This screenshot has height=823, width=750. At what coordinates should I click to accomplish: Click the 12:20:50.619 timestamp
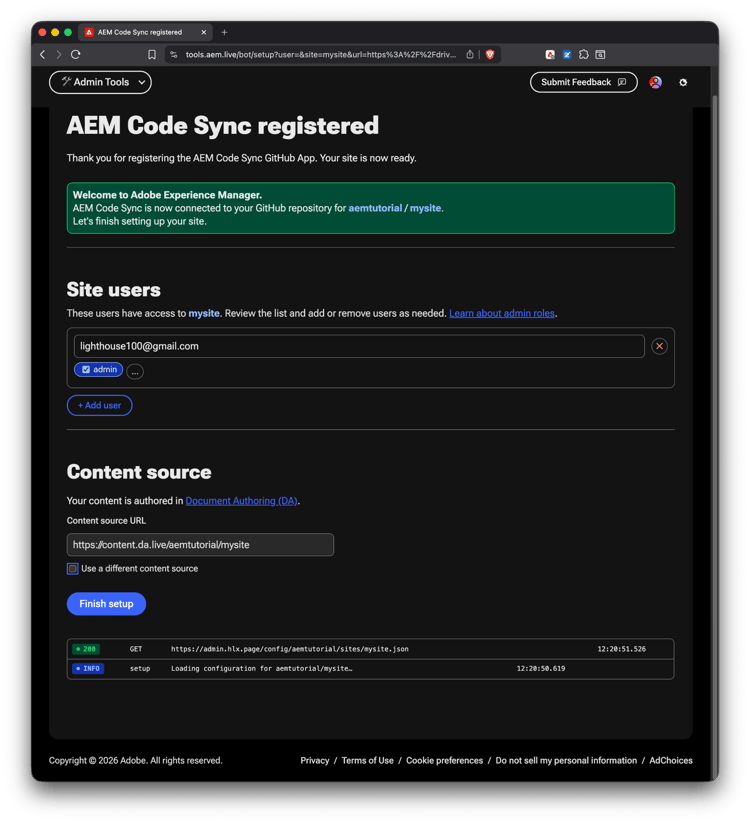(x=541, y=669)
